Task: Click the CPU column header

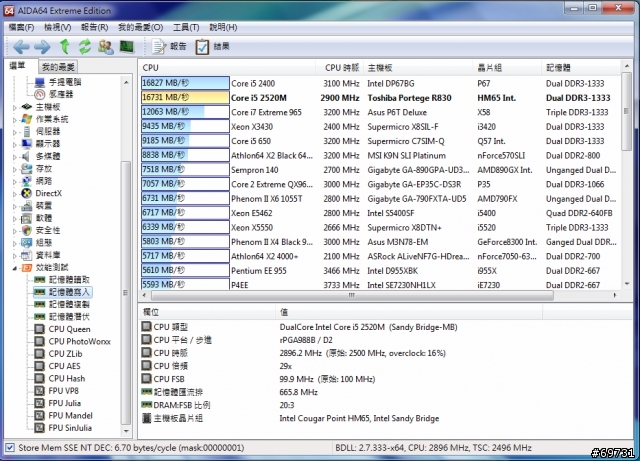Action: click(x=228, y=68)
